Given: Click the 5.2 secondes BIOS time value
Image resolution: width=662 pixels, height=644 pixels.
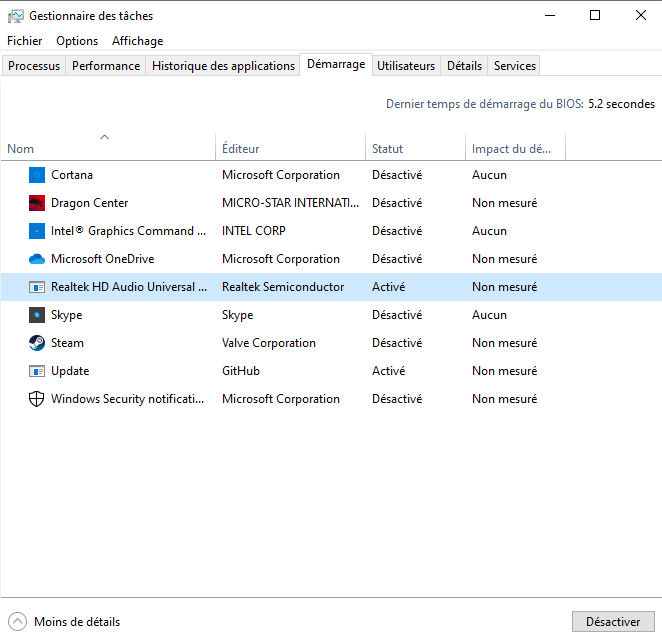Looking at the screenshot, I should point(621,104).
